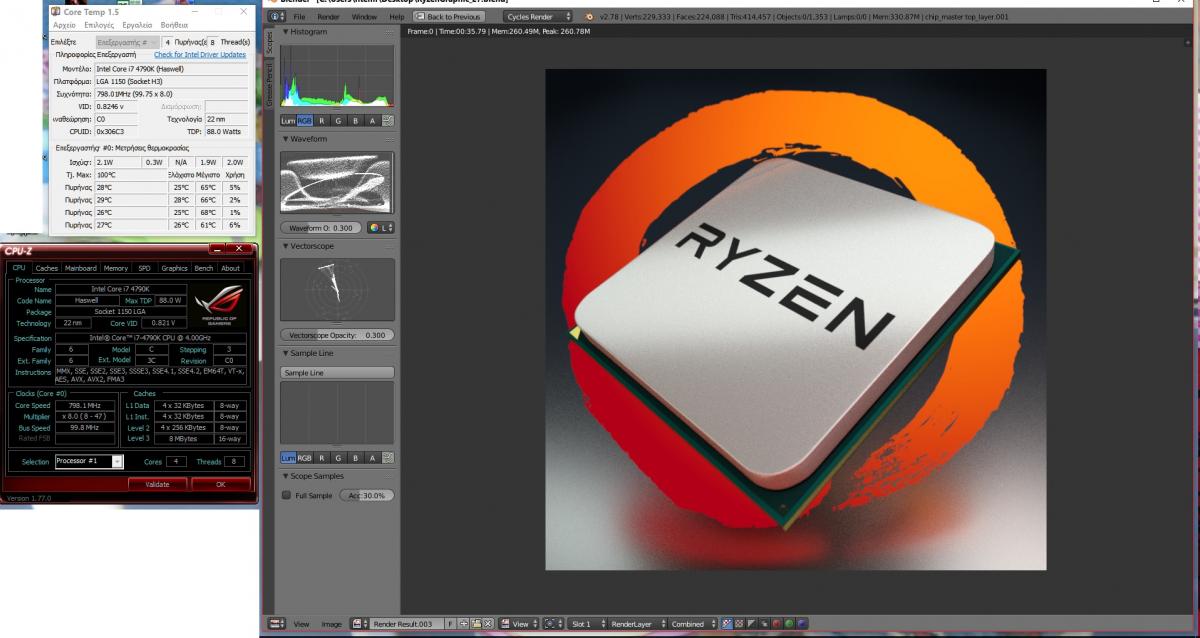Show only R channel in Histogram
Image resolution: width=1200 pixels, height=638 pixels.
pyautogui.click(x=322, y=121)
